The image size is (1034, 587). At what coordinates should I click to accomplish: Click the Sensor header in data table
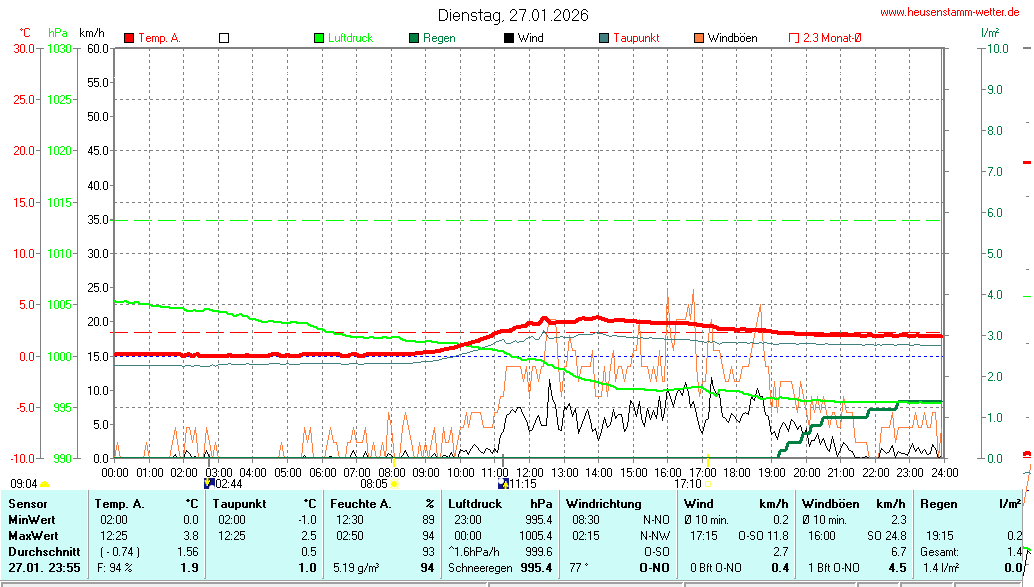pos(28,504)
